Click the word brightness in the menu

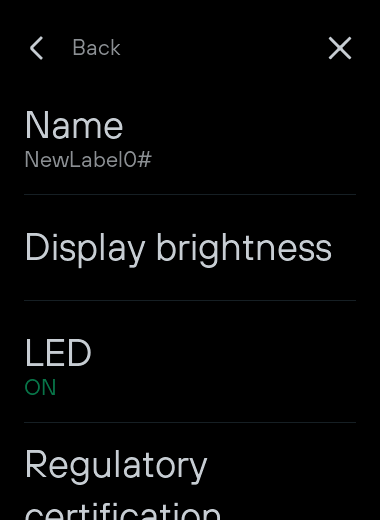click(244, 249)
